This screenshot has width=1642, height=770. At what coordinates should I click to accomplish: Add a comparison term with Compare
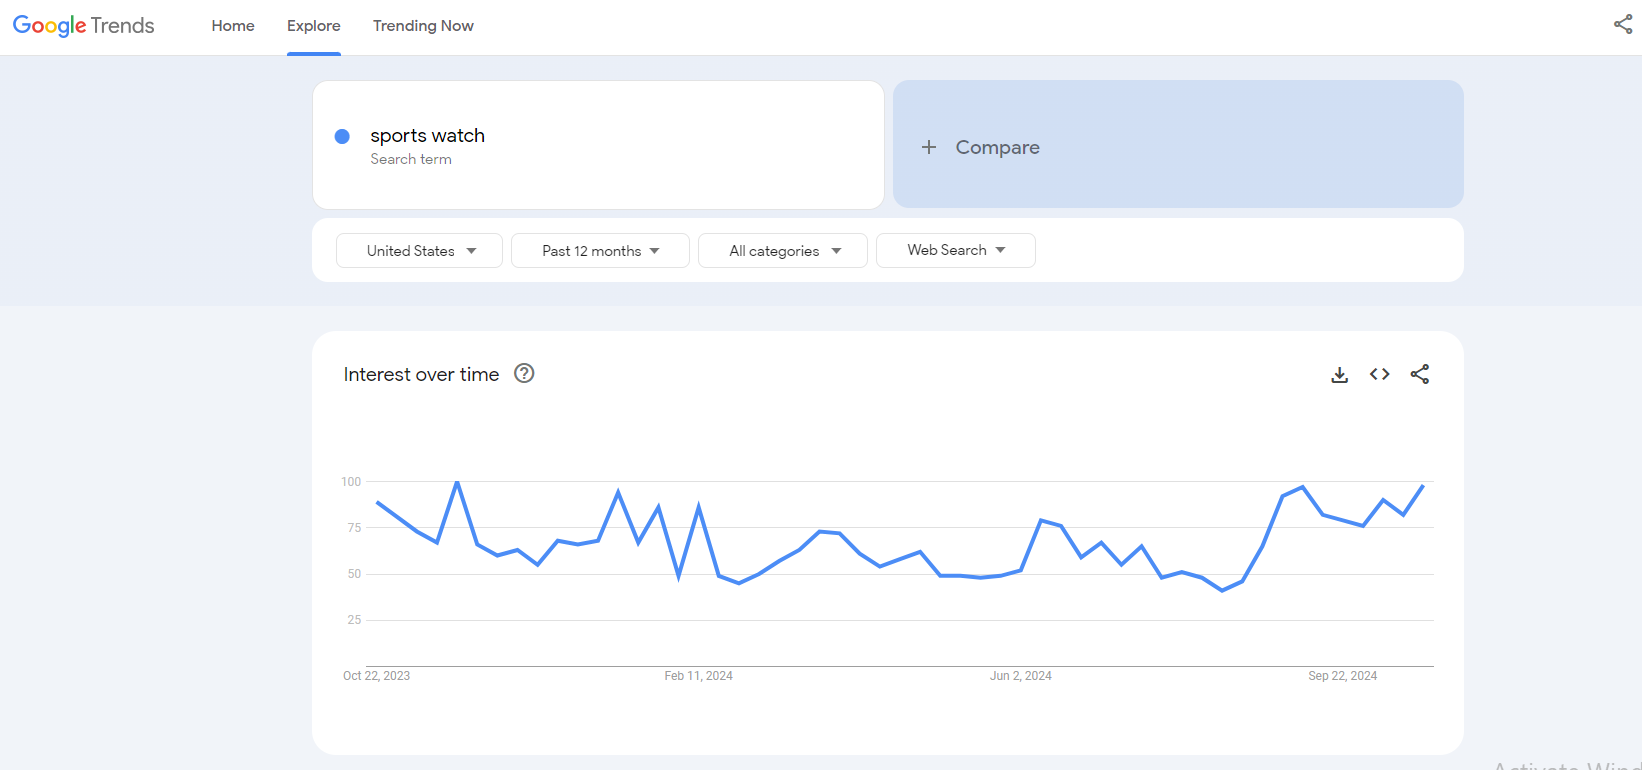tap(1178, 145)
